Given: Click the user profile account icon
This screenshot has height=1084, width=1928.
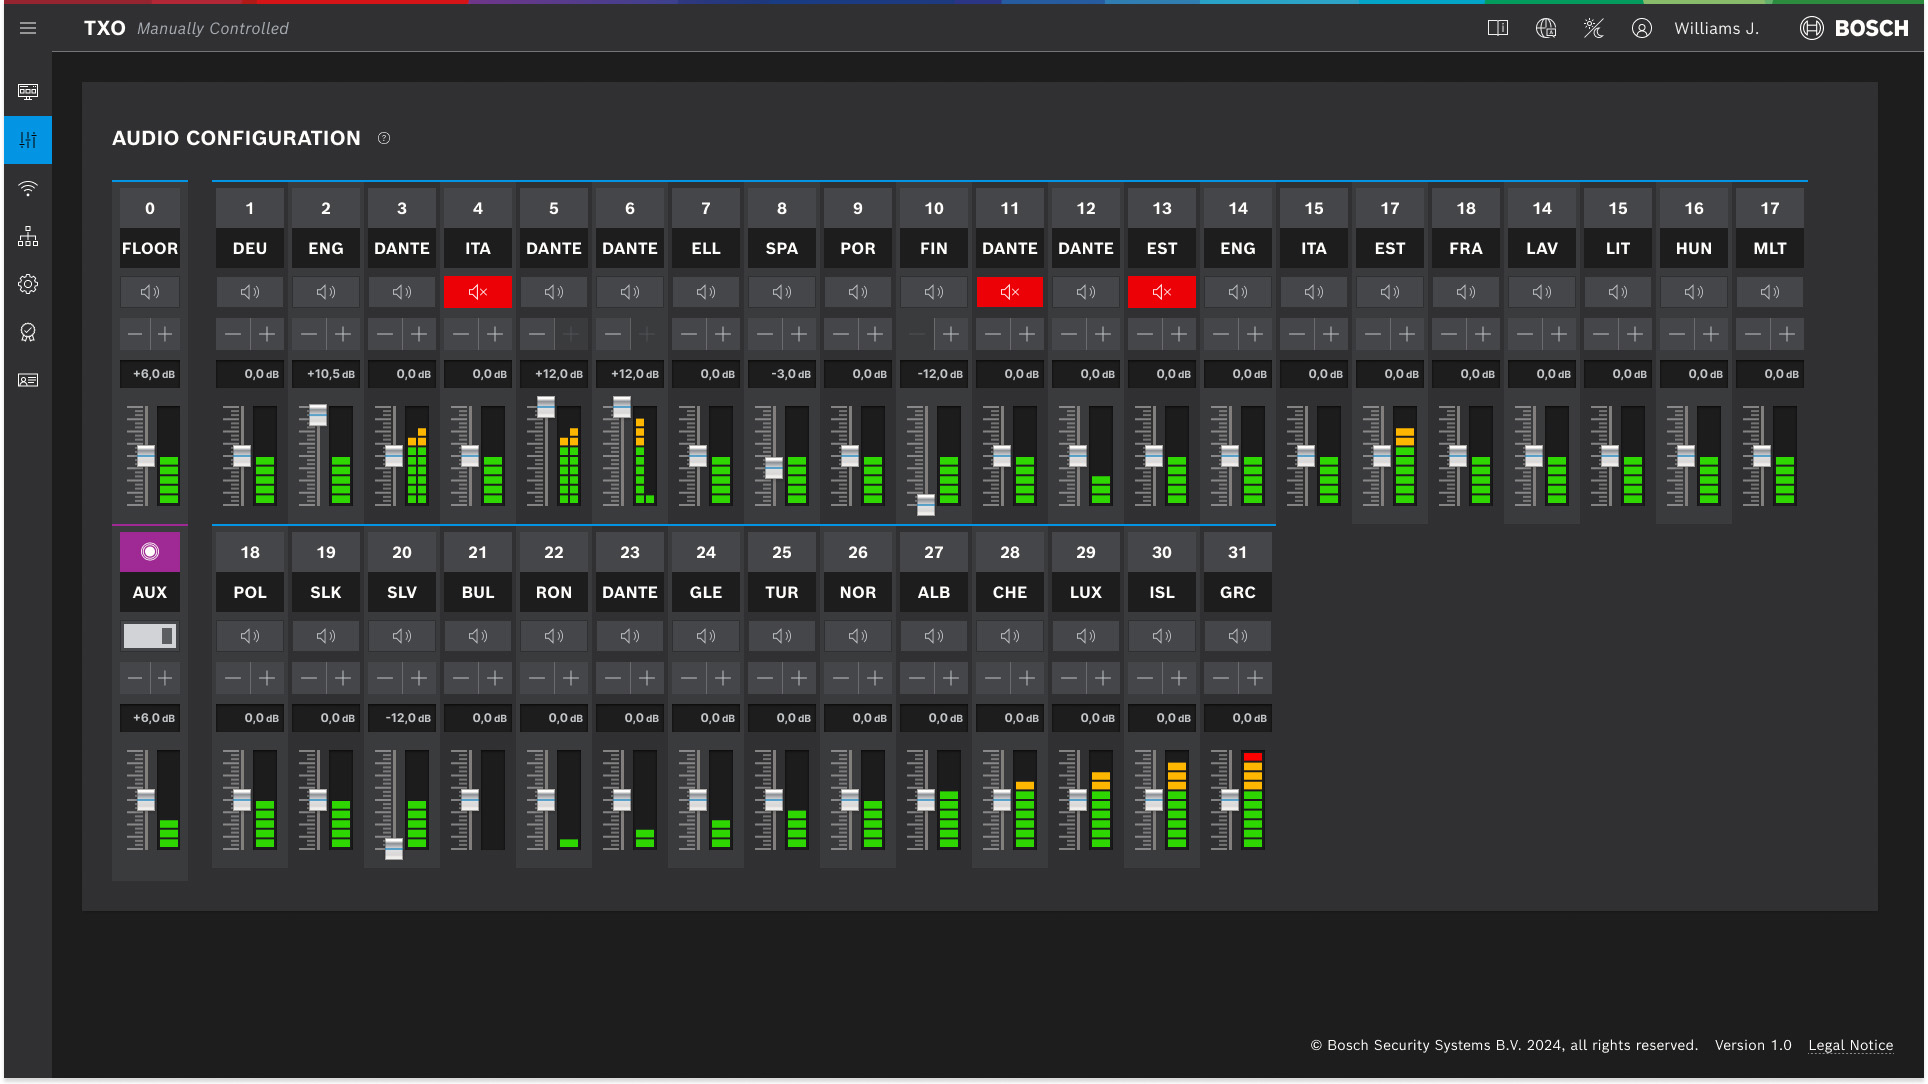Looking at the screenshot, I should (x=1642, y=28).
